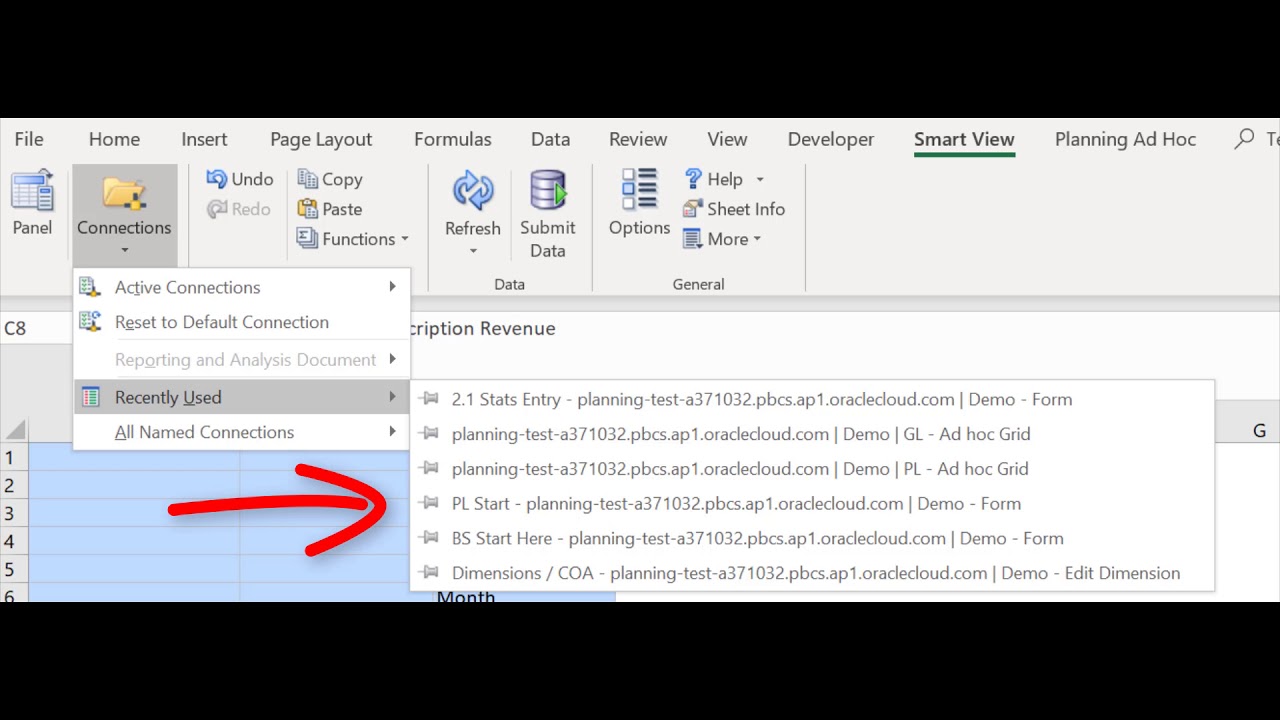
Task: Open PL Start Demo form
Action: point(812,503)
